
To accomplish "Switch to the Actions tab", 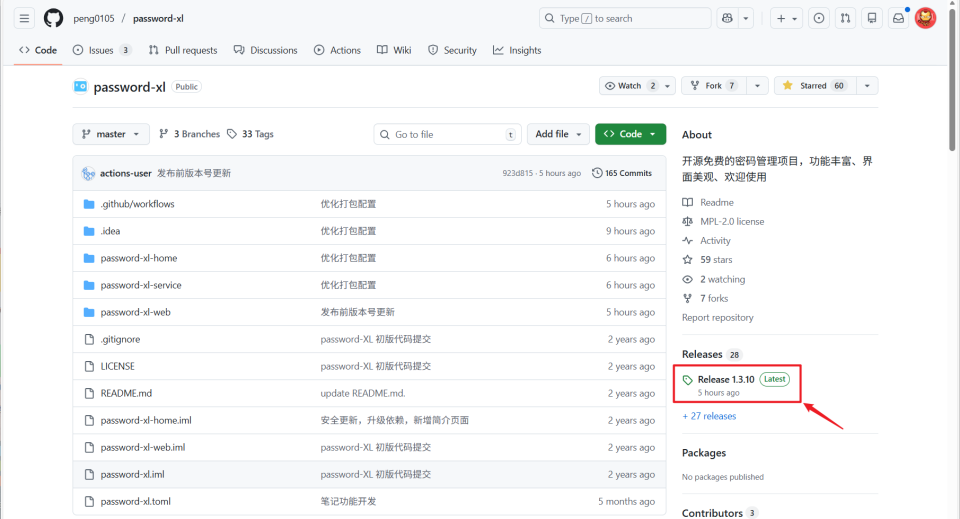I will (x=337, y=50).
